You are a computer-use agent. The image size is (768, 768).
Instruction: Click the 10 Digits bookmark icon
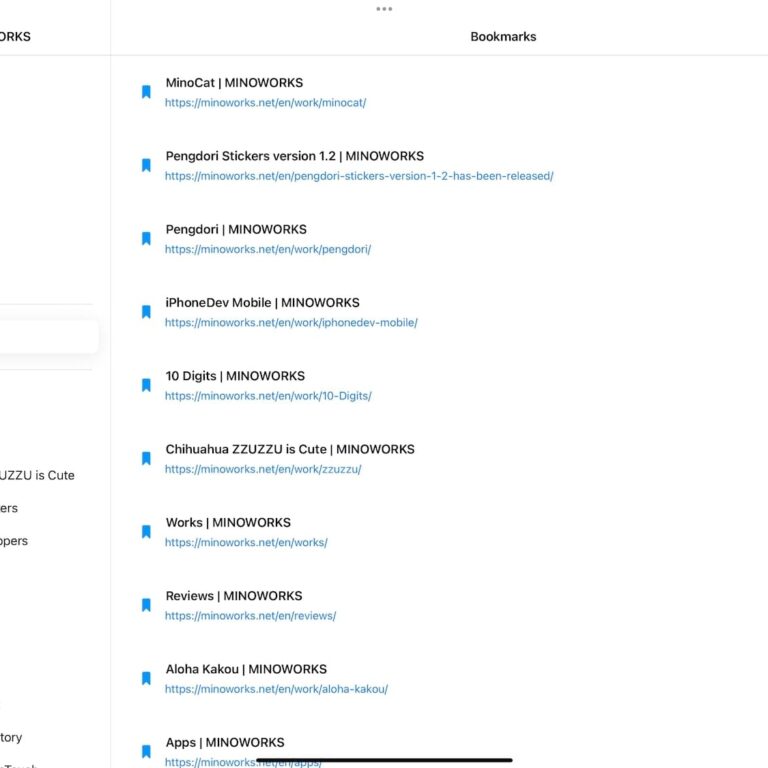pyautogui.click(x=146, y=385)
